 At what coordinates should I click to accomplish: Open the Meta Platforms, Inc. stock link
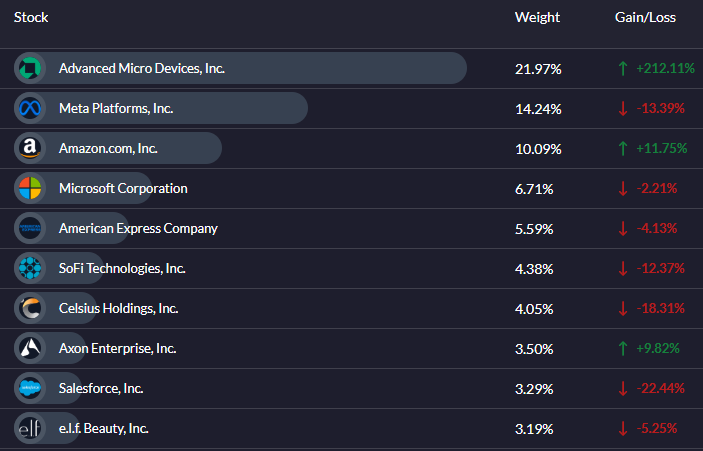click(116, 108)
